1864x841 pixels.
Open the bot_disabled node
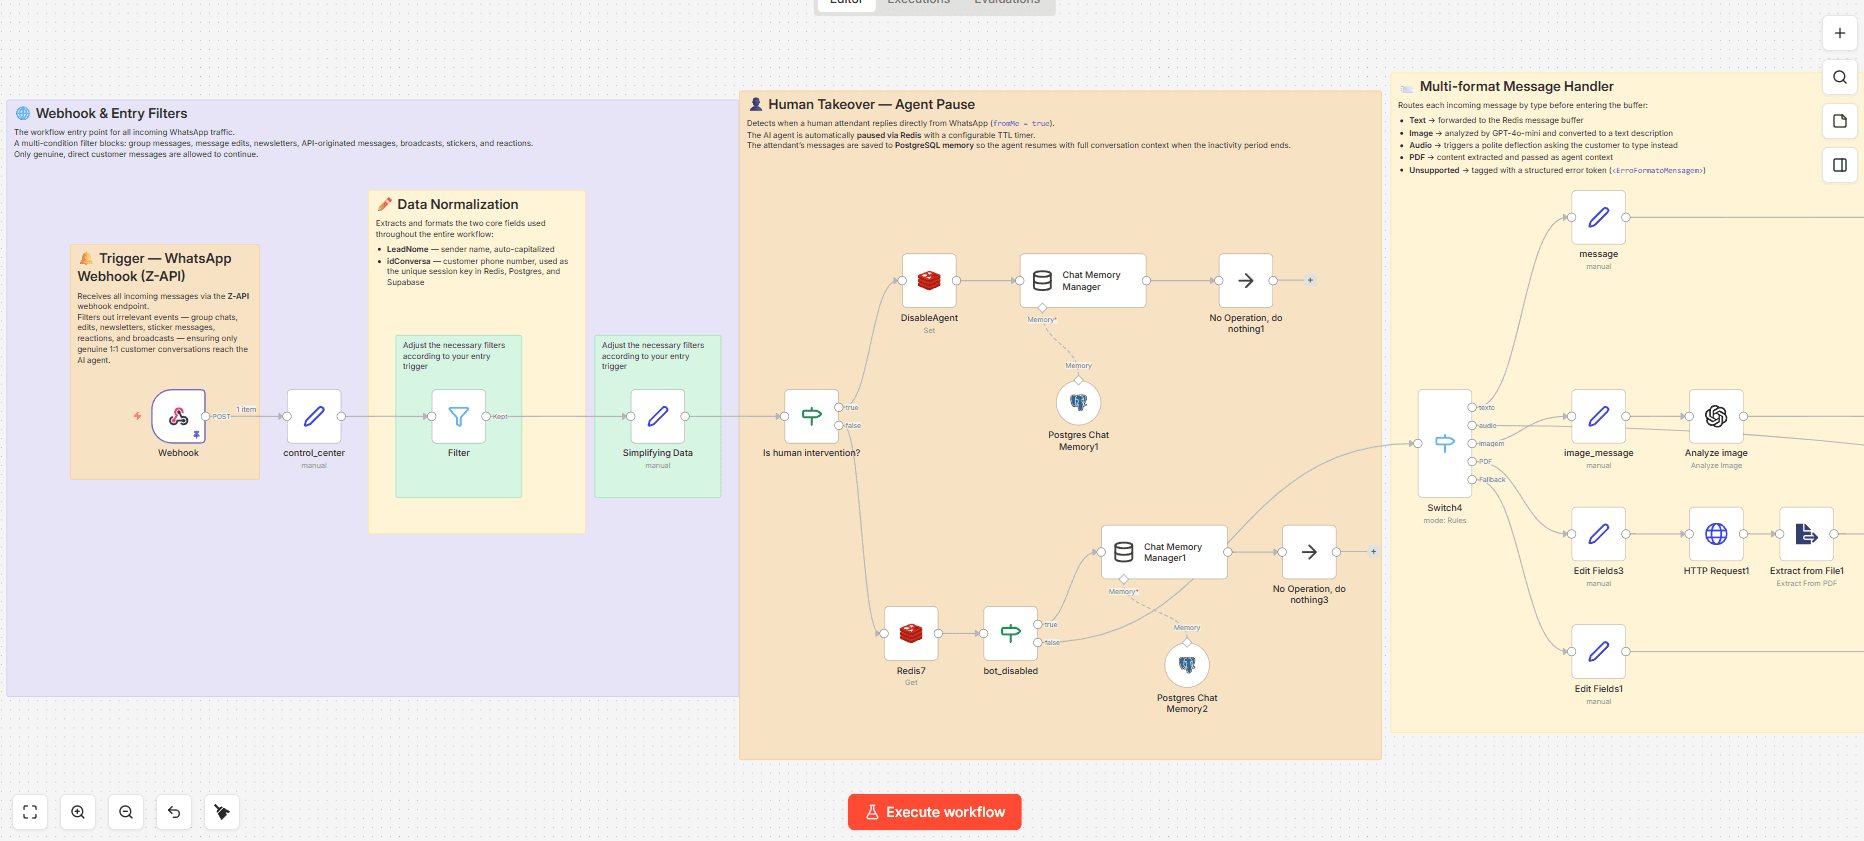coord(1010,633)
